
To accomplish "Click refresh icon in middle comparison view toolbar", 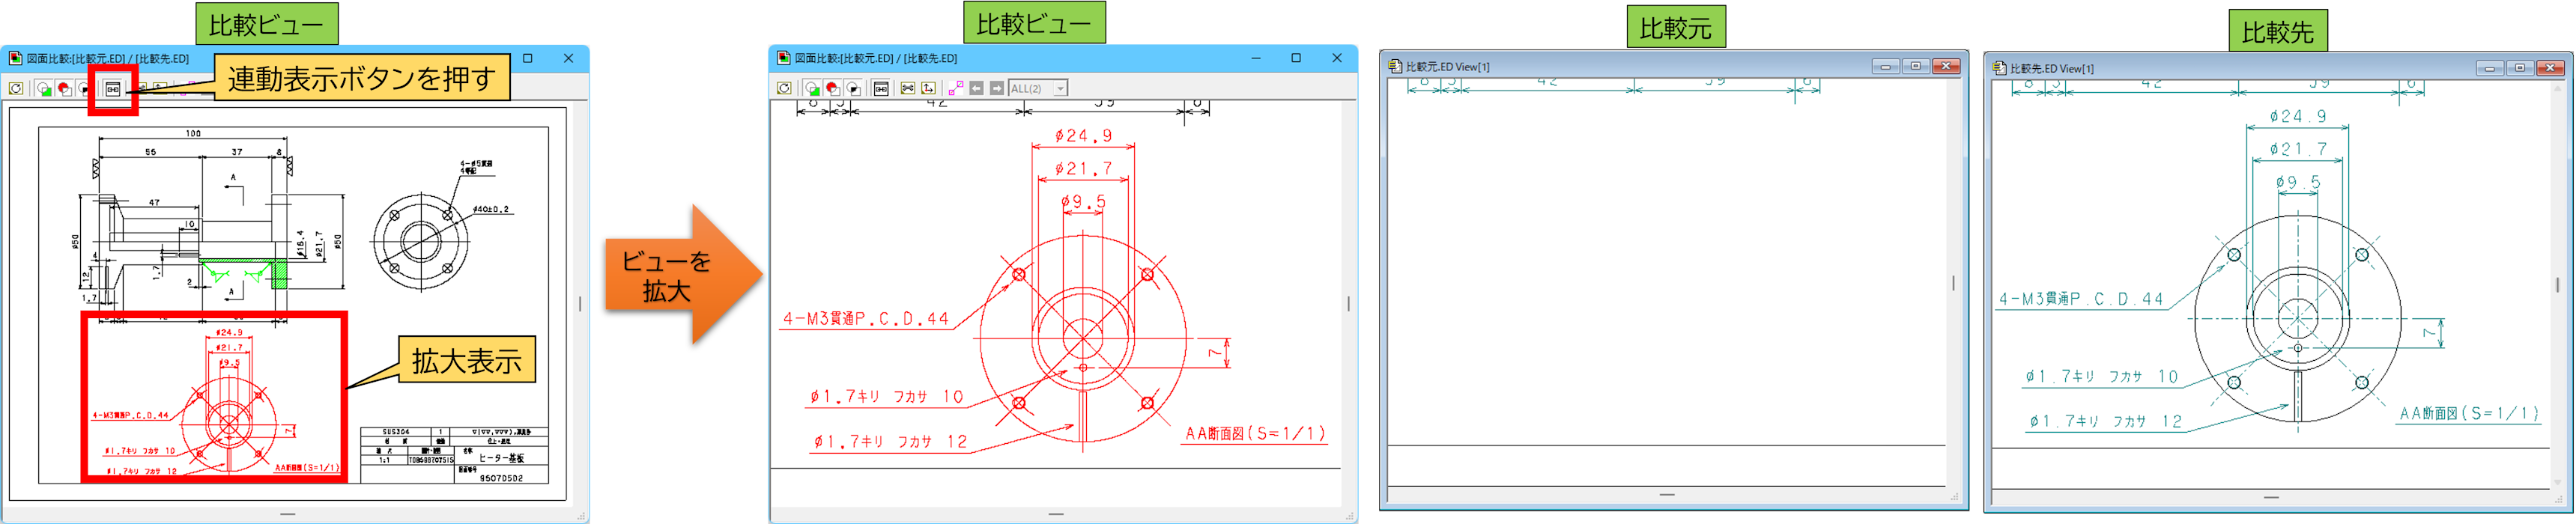I will 784,89.
